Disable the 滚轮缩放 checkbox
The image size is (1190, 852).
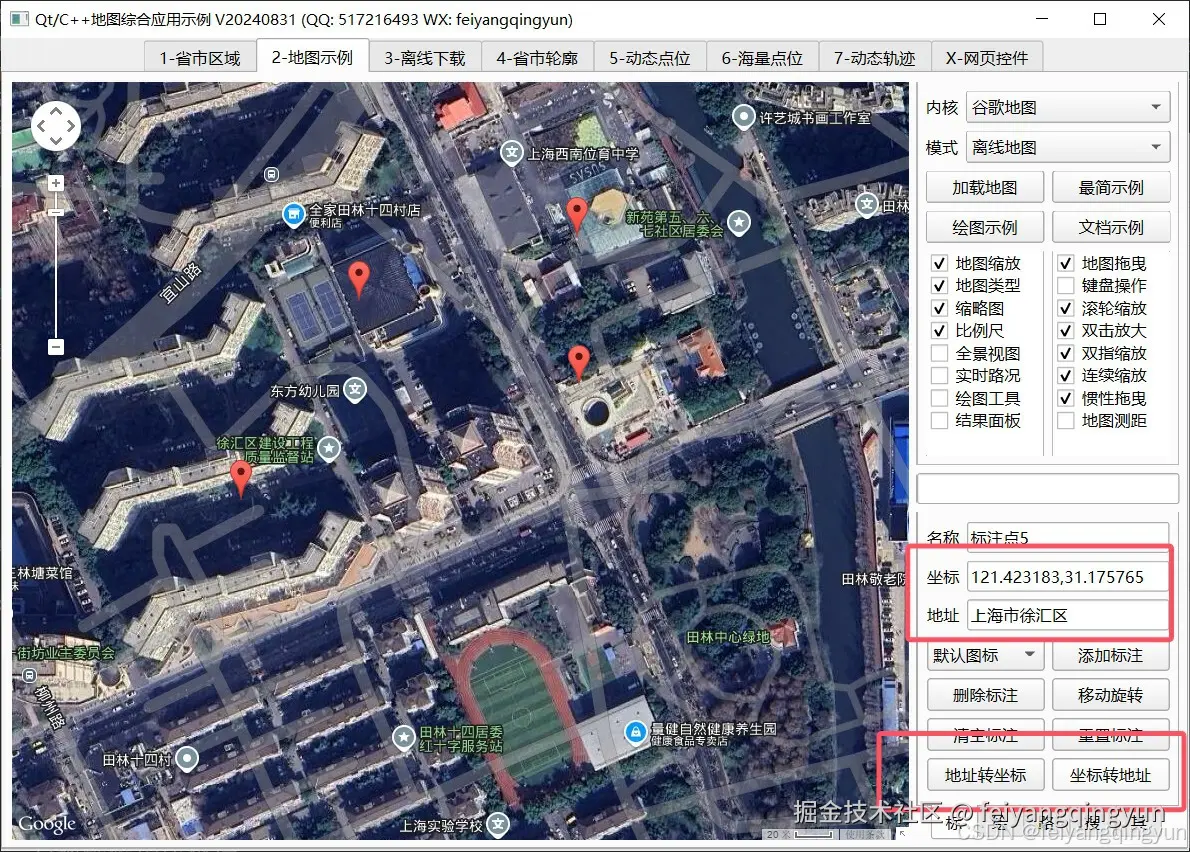(1065, 308)
